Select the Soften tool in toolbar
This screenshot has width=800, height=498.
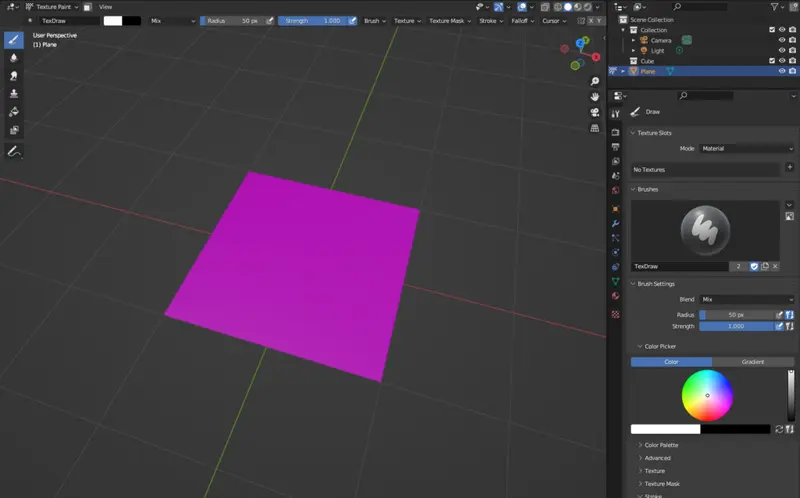point(14,58)
